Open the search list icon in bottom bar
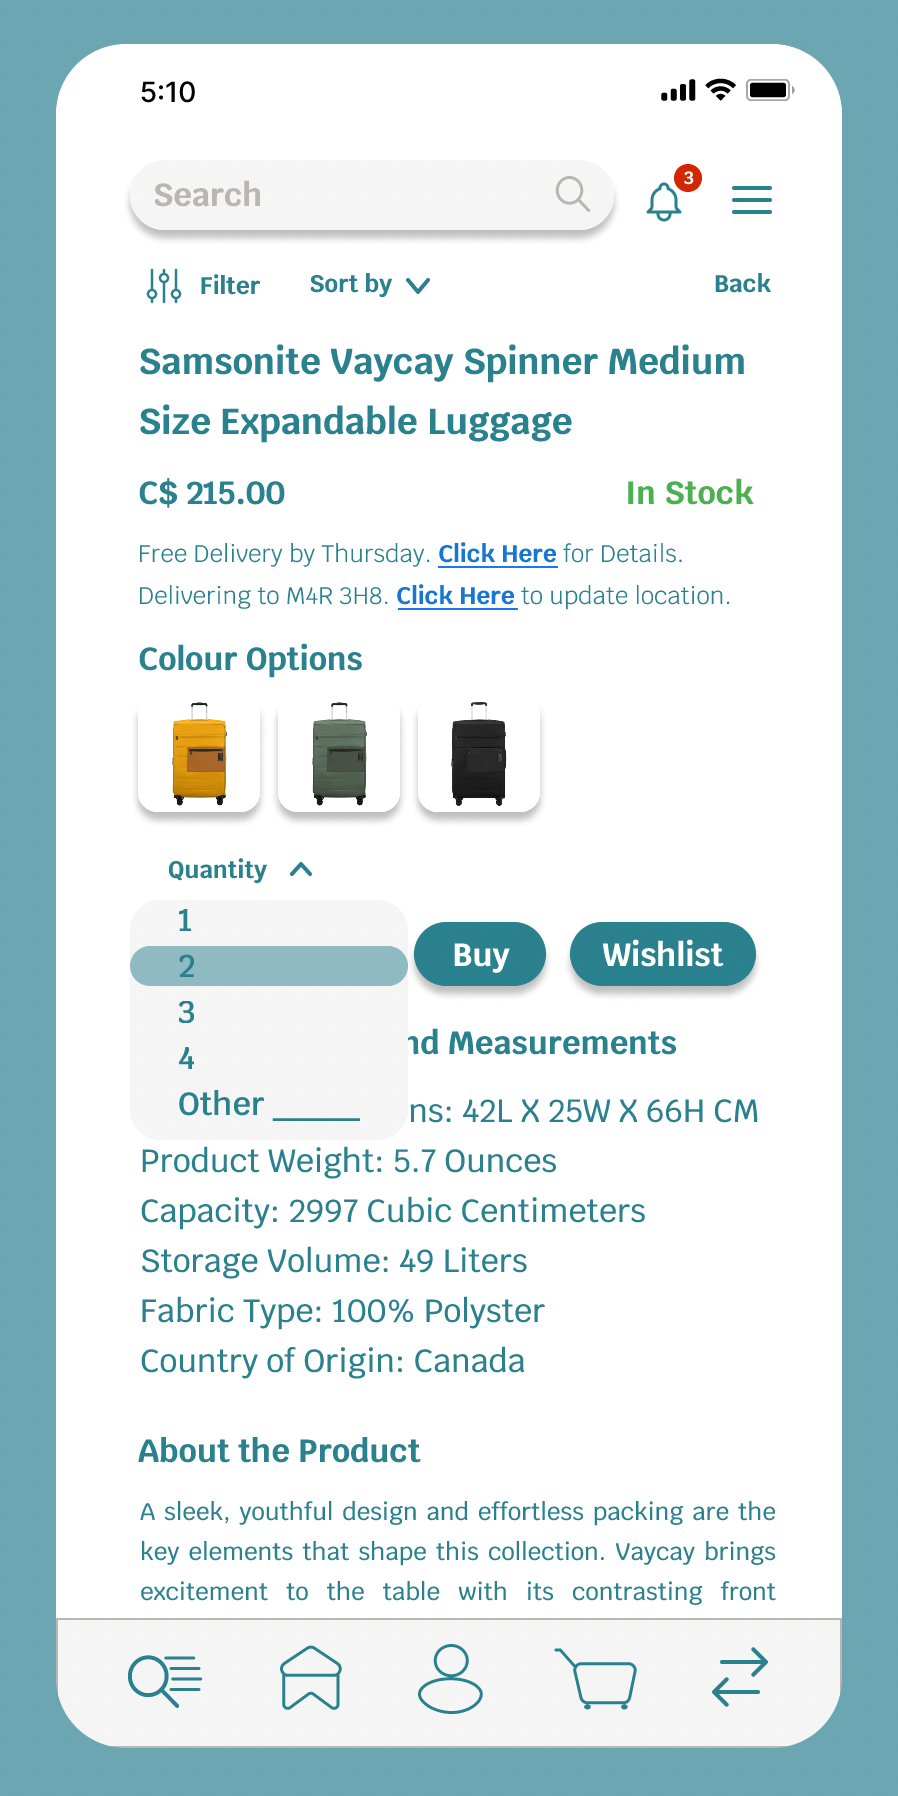The height and width of the screenshot is (1796, 898). pos(165,1679)
